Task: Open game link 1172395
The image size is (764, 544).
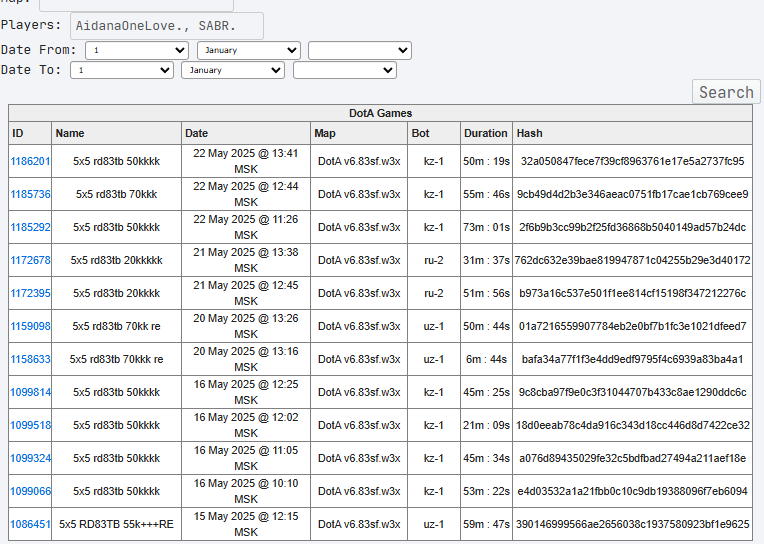Action: pos(30,293)
